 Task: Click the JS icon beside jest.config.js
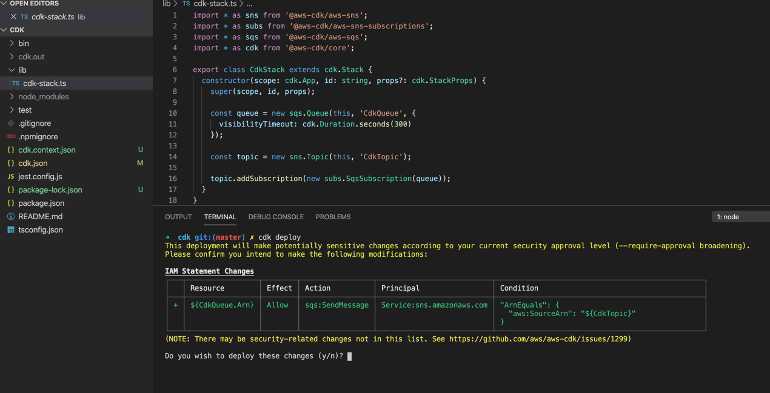pos(11,176)
